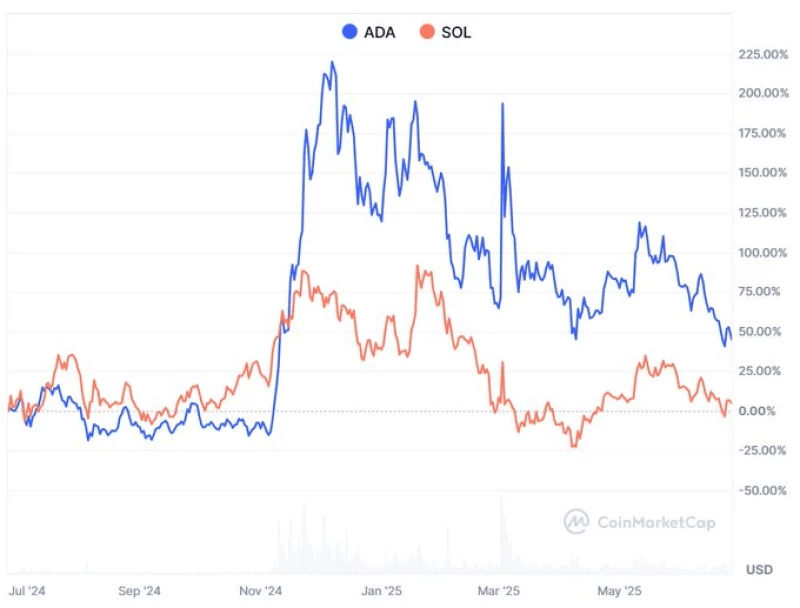Viewport: 800px width, 608px height.
Task: Toggle the SOL series label in legend
Action: pyautogui.click(x=455, y=32)
